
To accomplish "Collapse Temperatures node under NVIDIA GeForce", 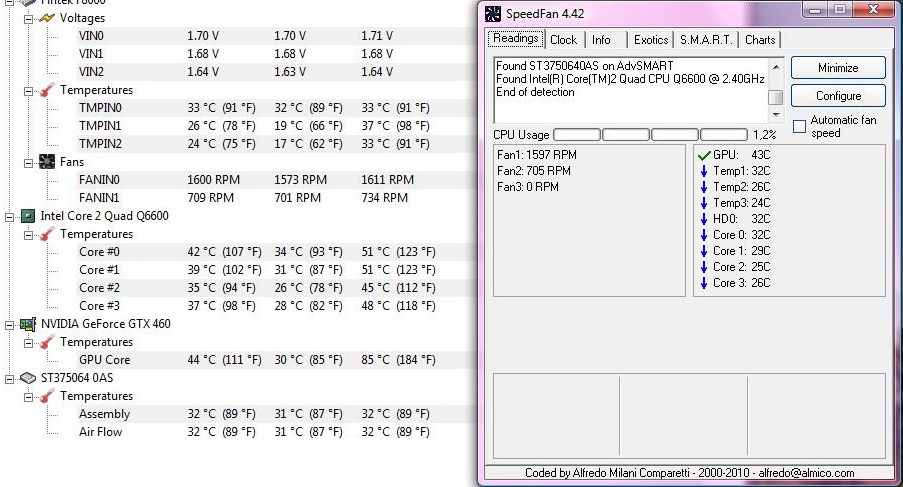I will pos(28,343).
